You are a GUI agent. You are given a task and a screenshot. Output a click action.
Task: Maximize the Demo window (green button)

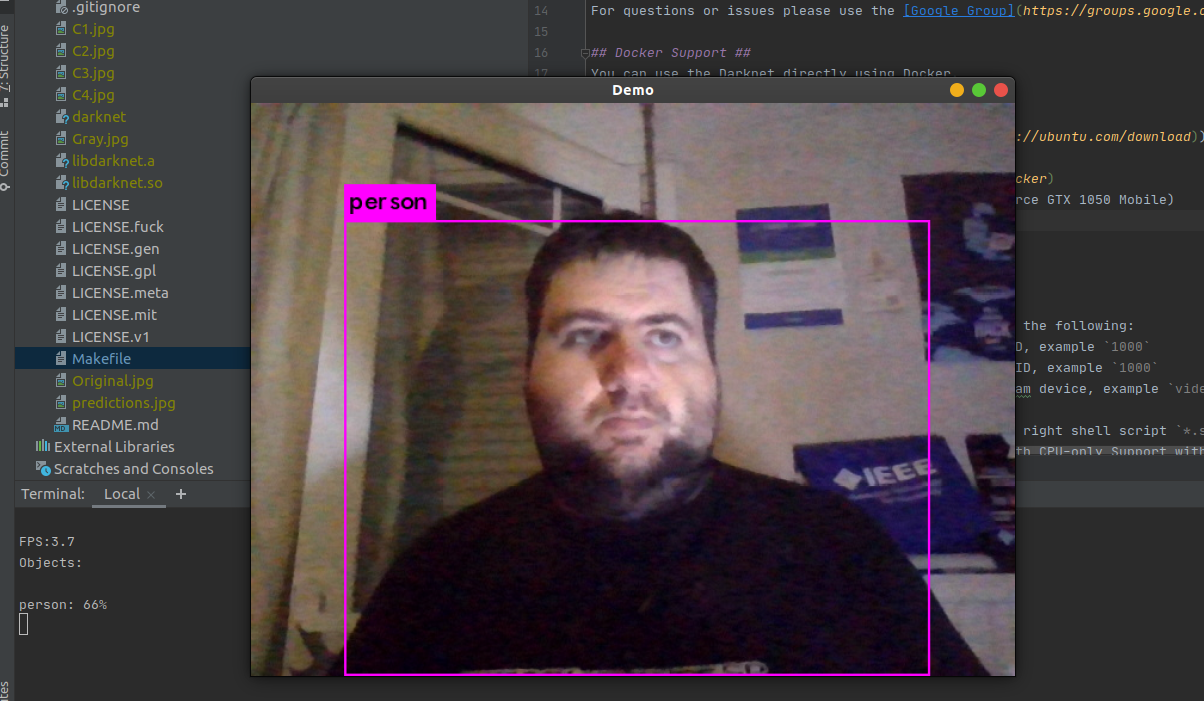click(979, 90)
